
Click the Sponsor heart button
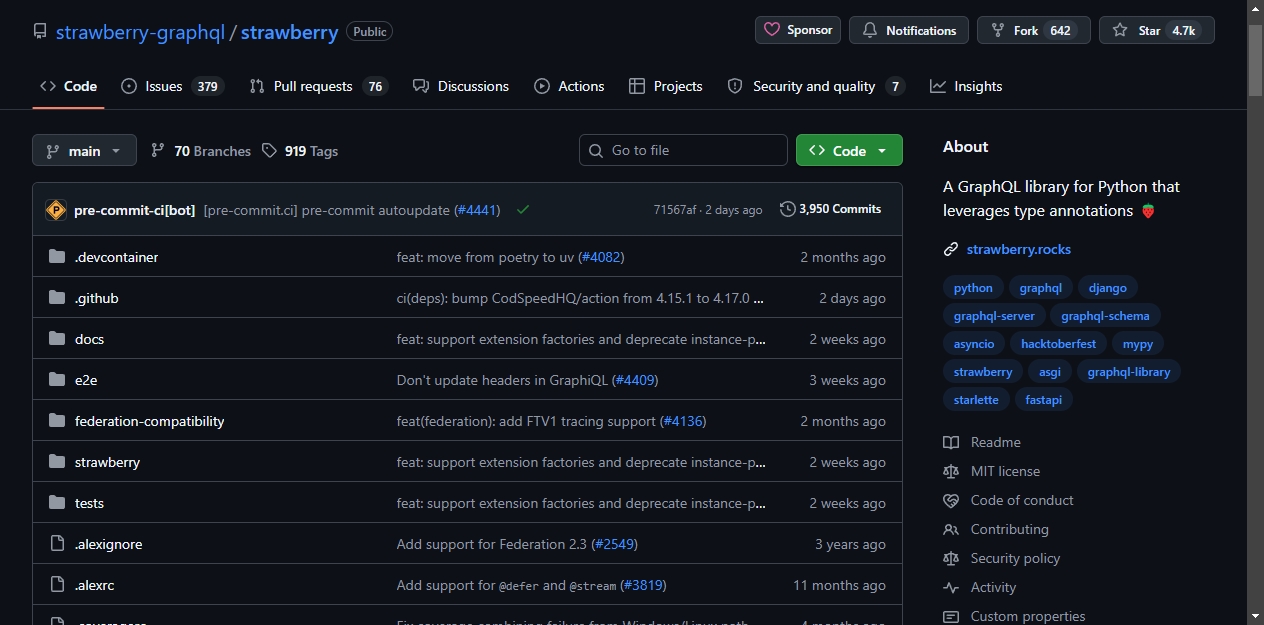(798, 30)
